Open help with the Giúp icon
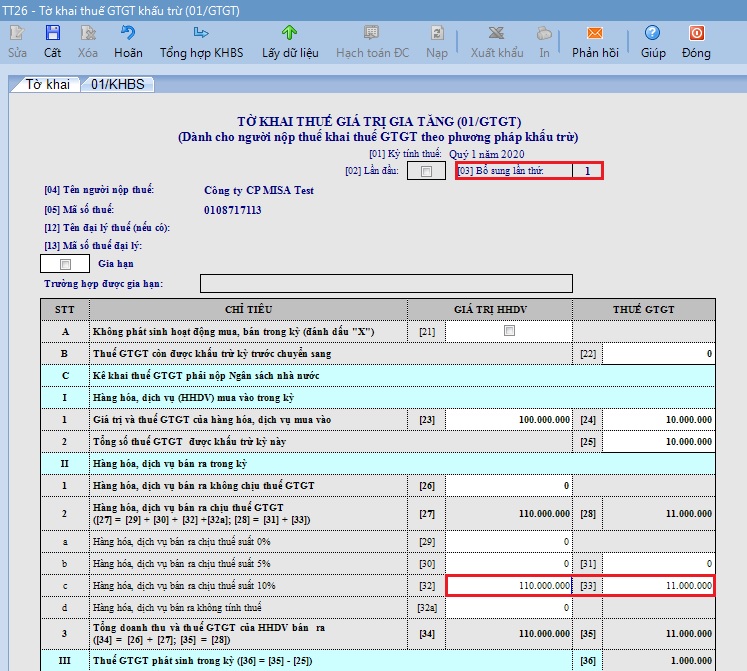 coord(652,33)
